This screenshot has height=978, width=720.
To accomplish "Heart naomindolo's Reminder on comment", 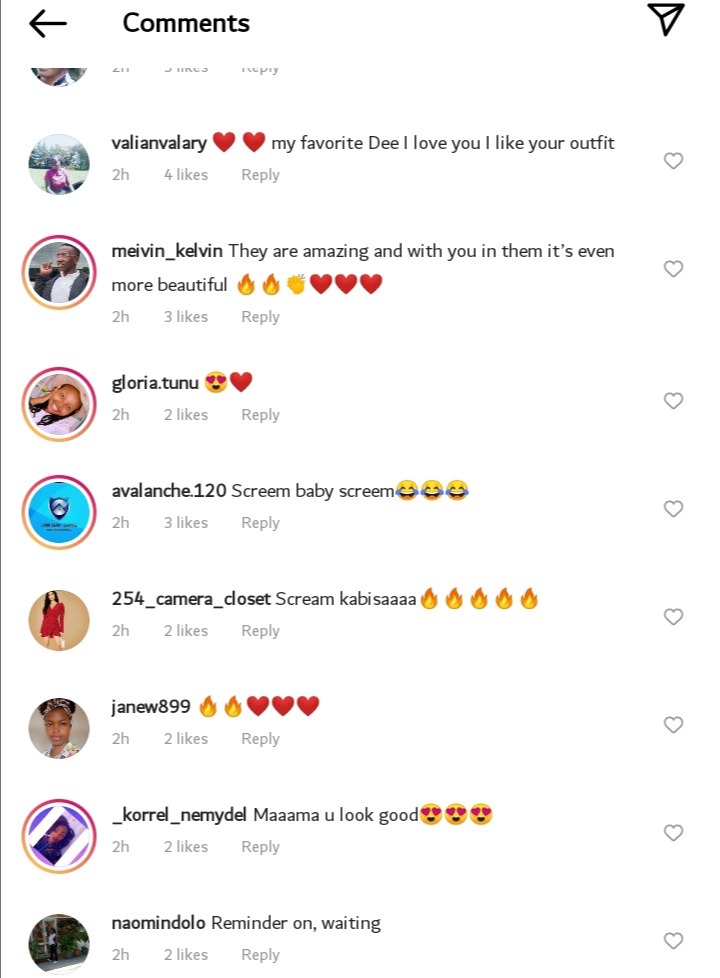I will 673,940.
